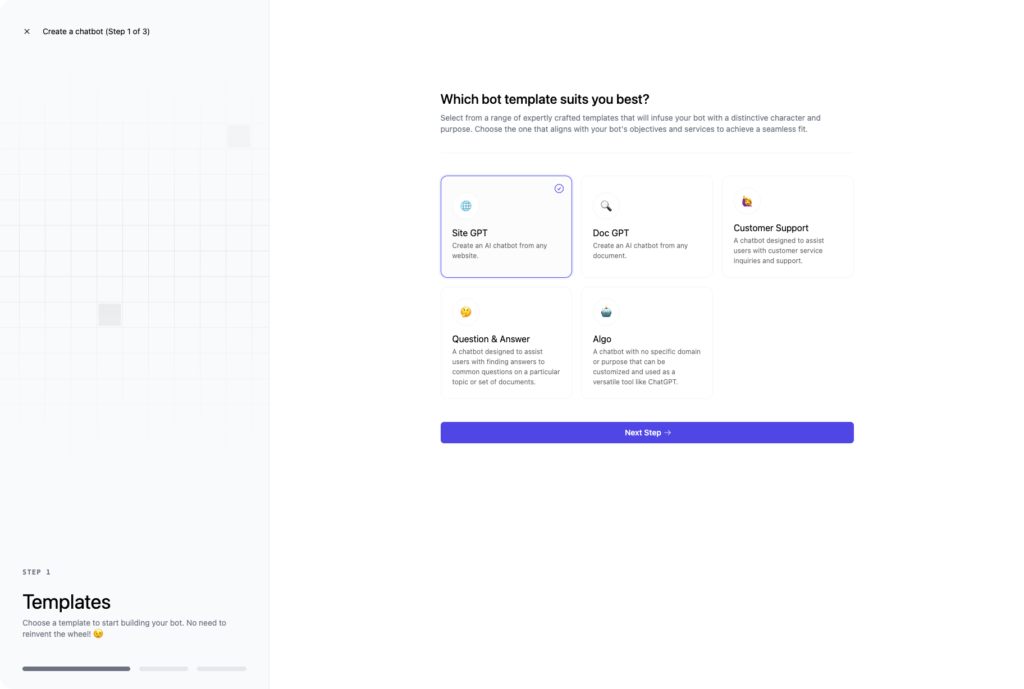
Task: Choose the Question & Answer template card
Action: tap(506, 342)
